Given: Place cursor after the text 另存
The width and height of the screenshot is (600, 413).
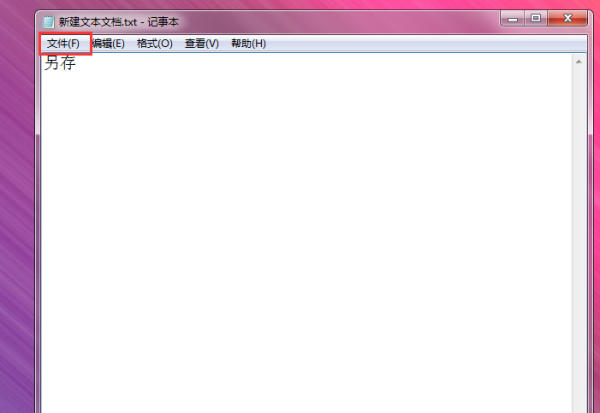Looking at the screenshot, I should coord(77,63).
